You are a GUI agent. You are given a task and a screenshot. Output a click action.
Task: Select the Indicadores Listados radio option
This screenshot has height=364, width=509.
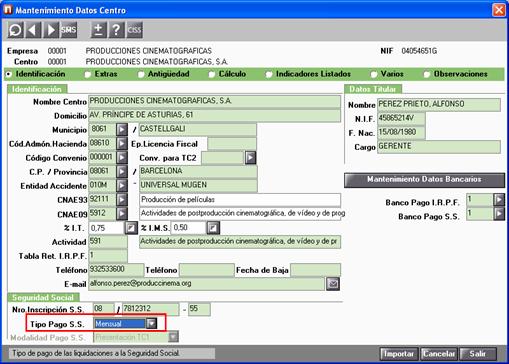[269, 74]
